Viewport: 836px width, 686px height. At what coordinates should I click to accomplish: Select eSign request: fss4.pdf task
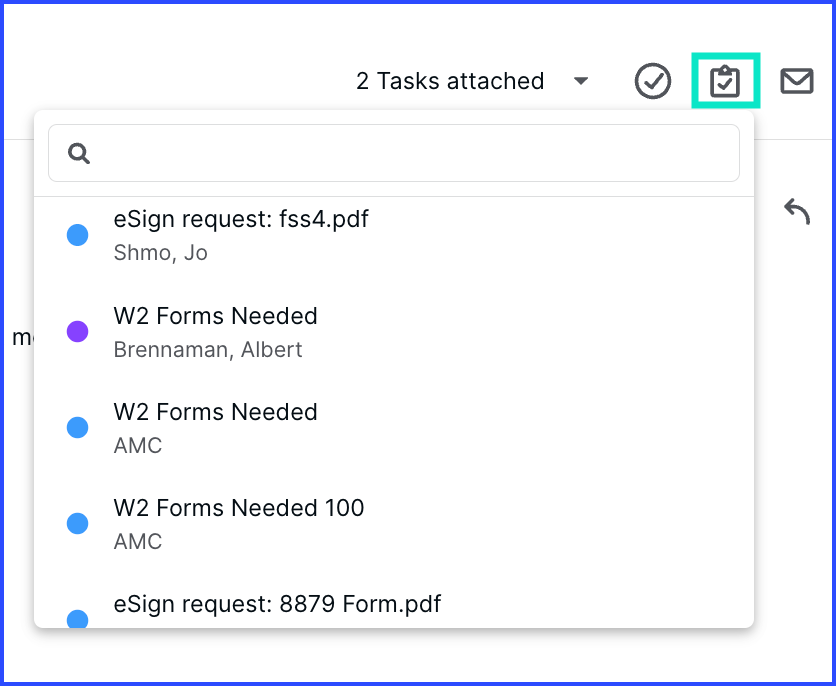coord(394,235)
